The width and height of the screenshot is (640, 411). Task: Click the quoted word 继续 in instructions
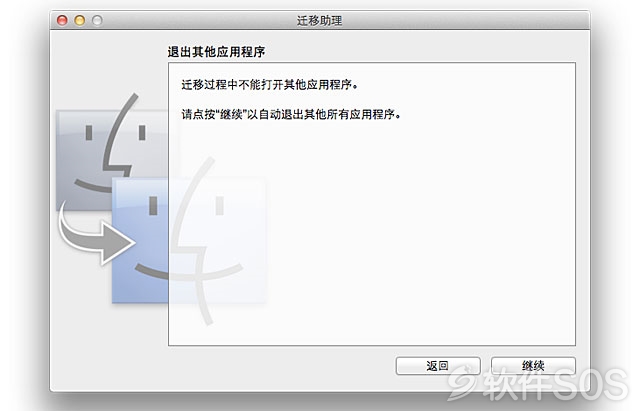tap(231, 114)
